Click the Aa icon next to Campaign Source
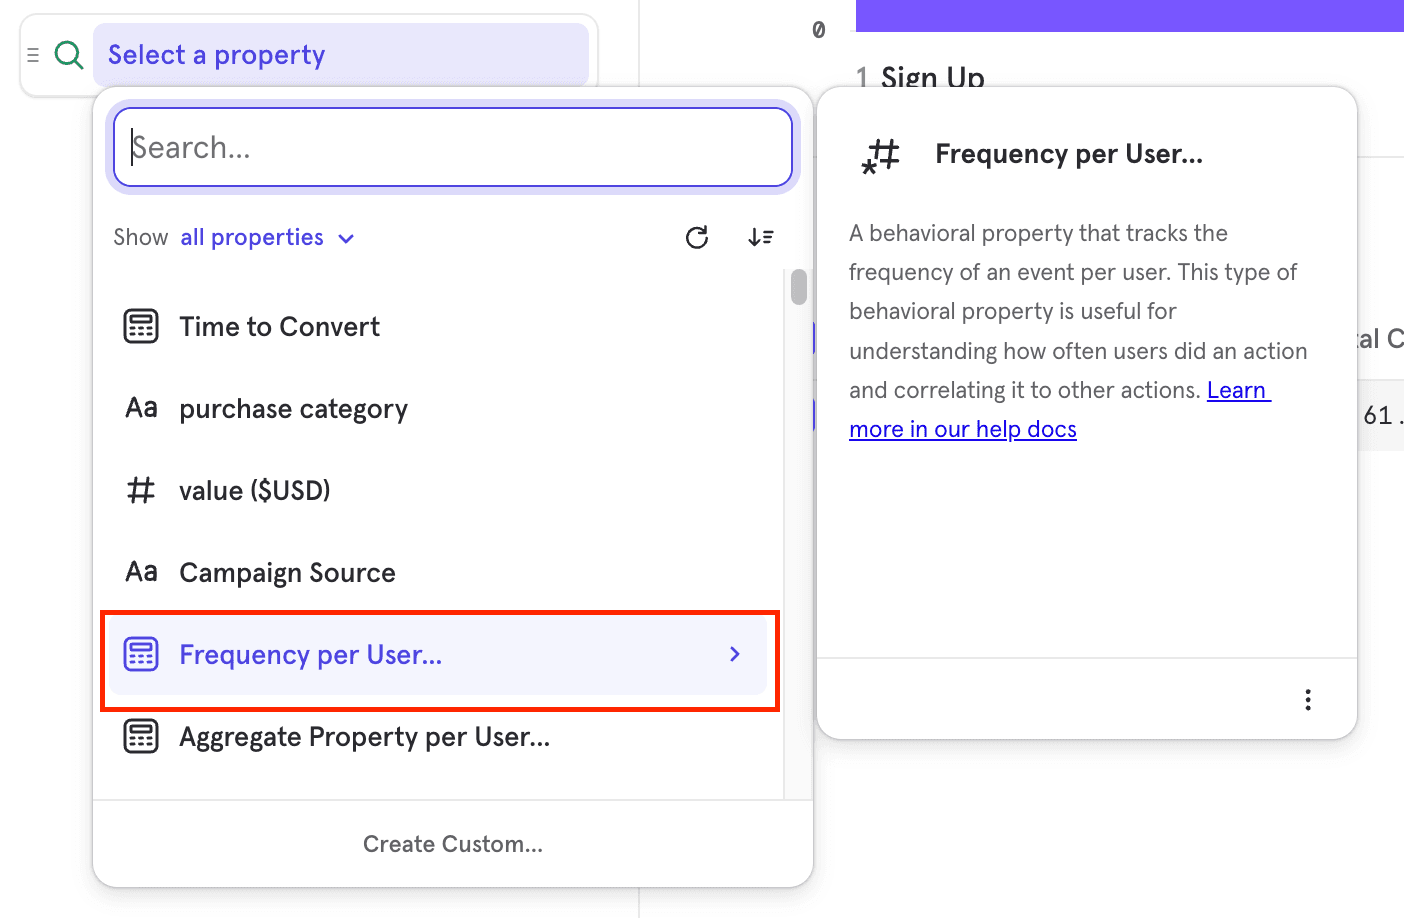 coord(141,571)
